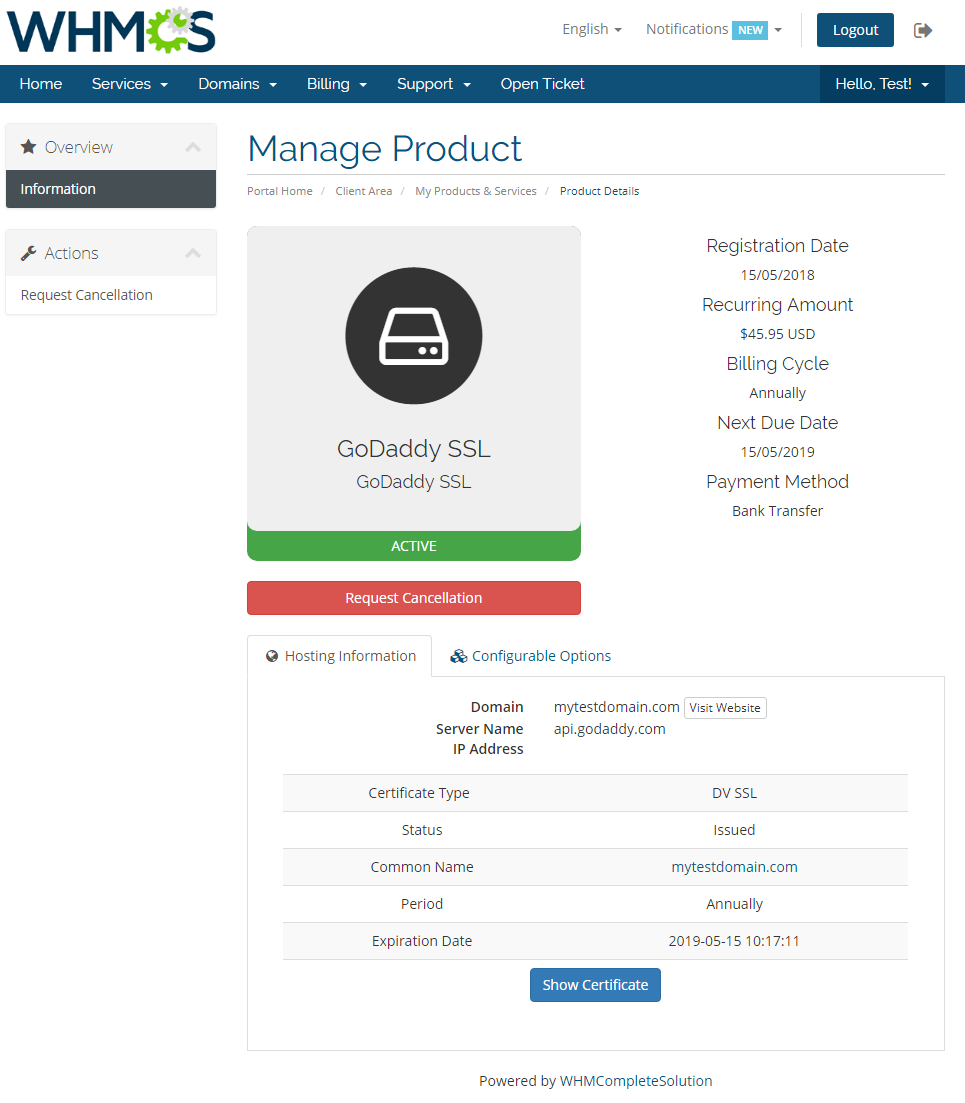
Task: Expand the Billing menu
Action: click(x=337, y=84)
